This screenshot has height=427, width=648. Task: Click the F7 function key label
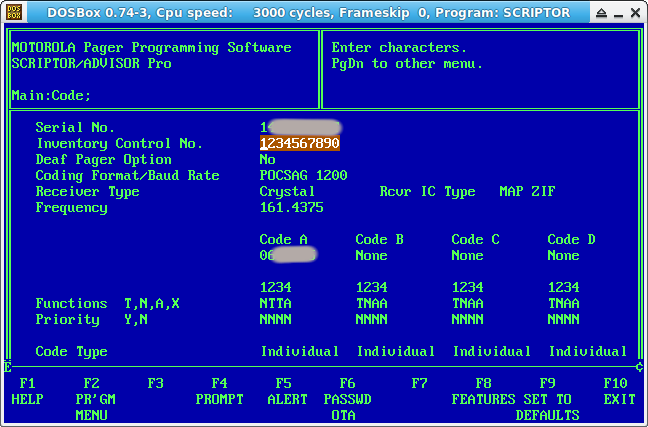pos(419,384)
